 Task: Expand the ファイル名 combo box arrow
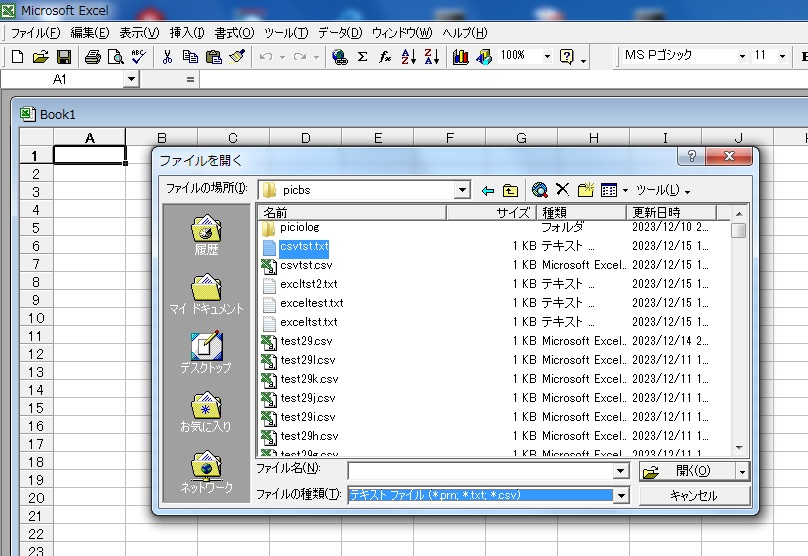tap(621, 470)
